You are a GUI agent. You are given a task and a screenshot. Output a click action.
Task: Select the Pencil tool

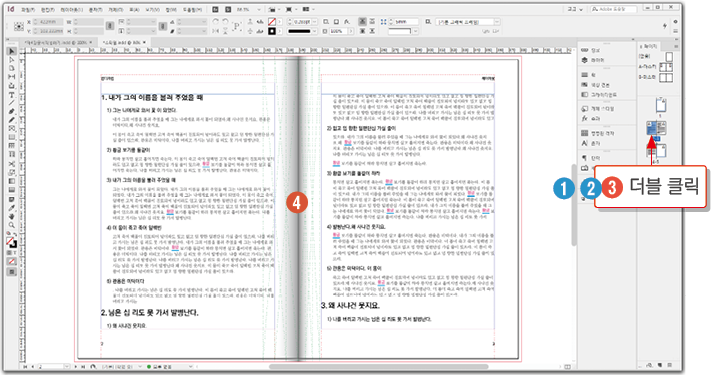tap(12, 120)
